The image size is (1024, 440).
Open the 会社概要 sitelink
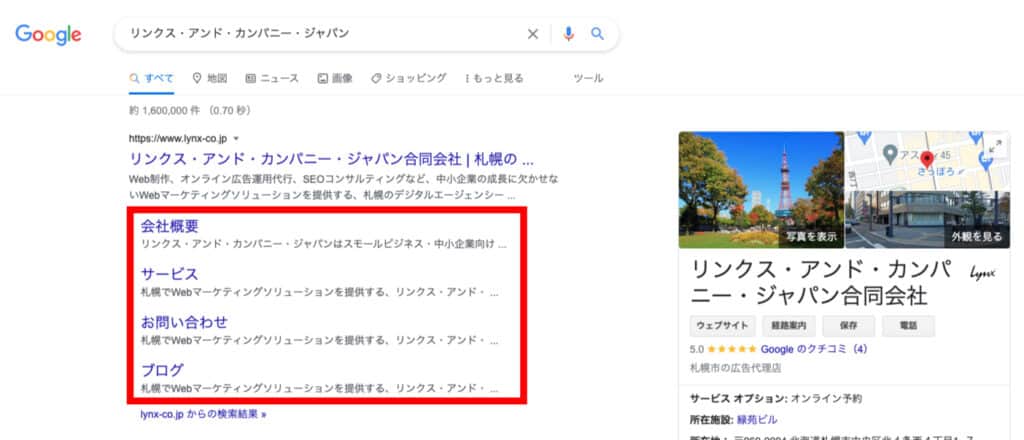(x=170, y=227)
